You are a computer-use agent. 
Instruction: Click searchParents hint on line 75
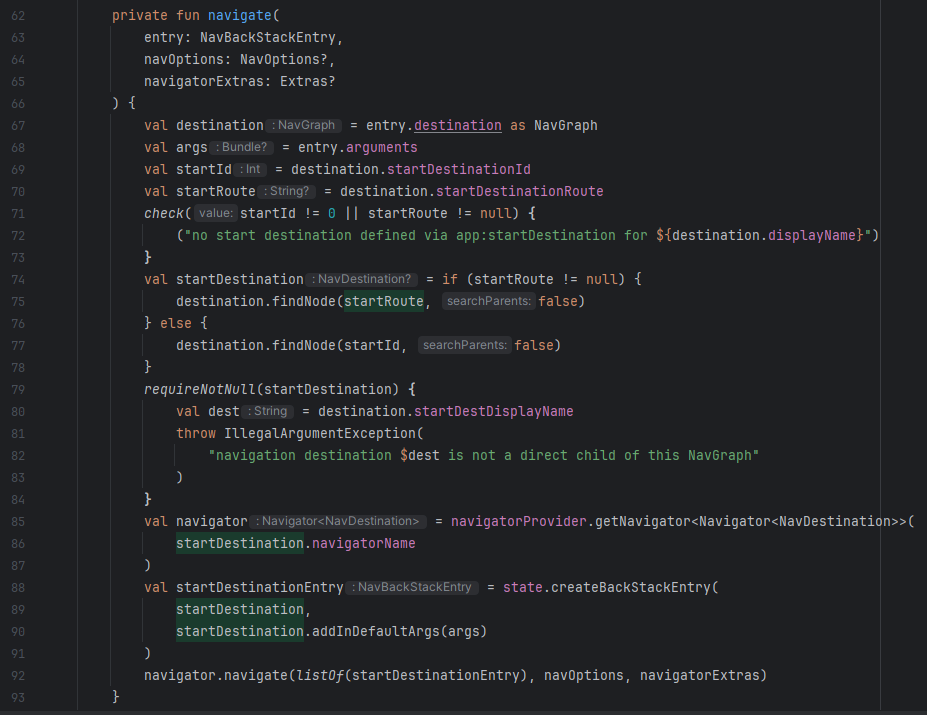coord(489,301)
